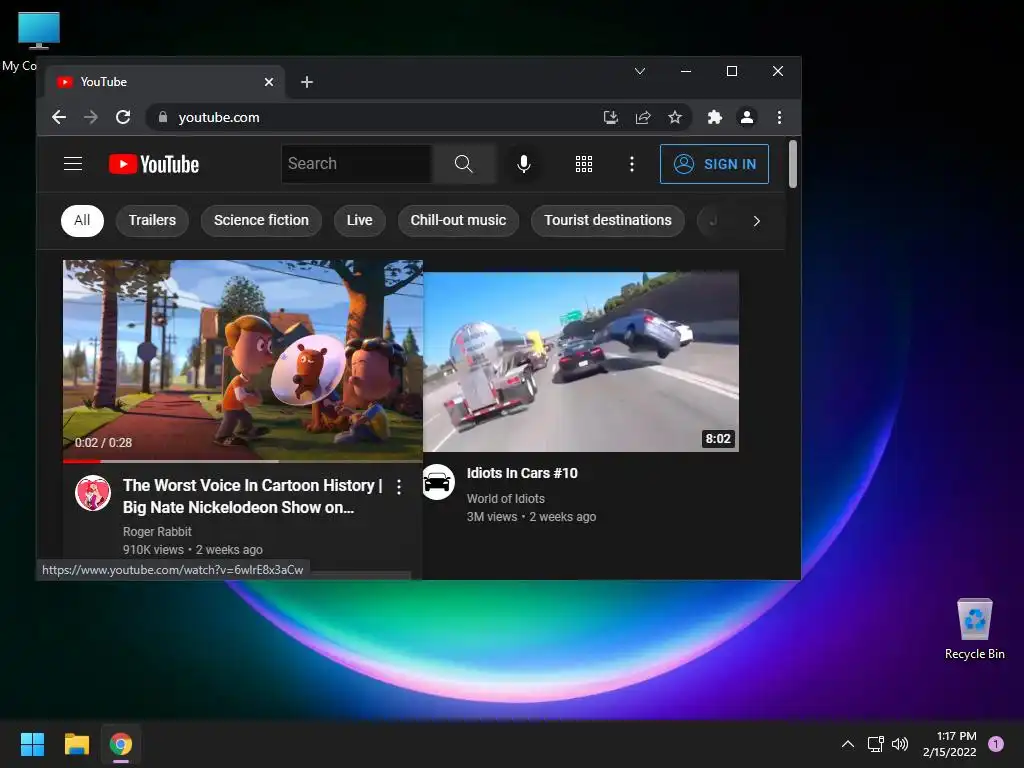Select the YouTube browser tab

click(x=165, y=82)
